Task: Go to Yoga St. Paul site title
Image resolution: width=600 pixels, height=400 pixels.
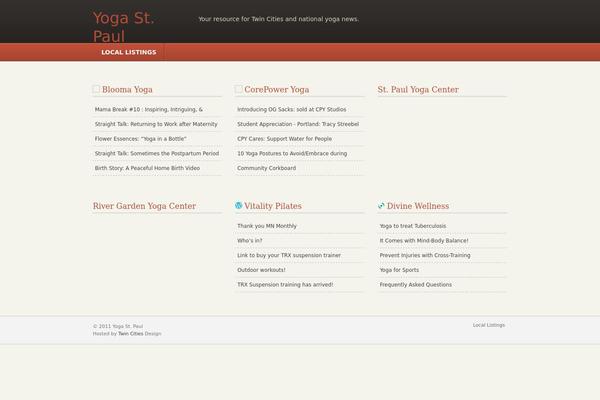Action: pyautogui.click(x=123, y=27)
